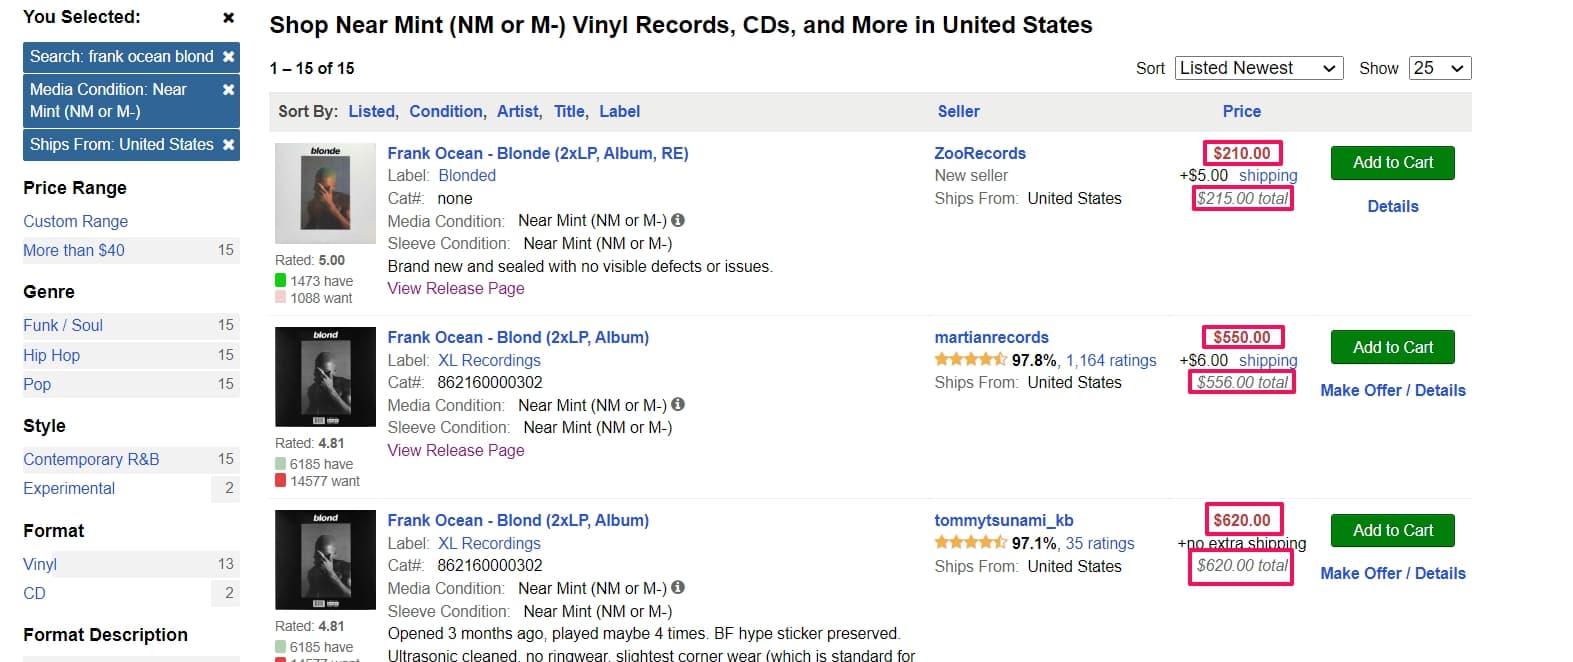Remove the 'frank ocean blond' search filter

coord(228,56)
